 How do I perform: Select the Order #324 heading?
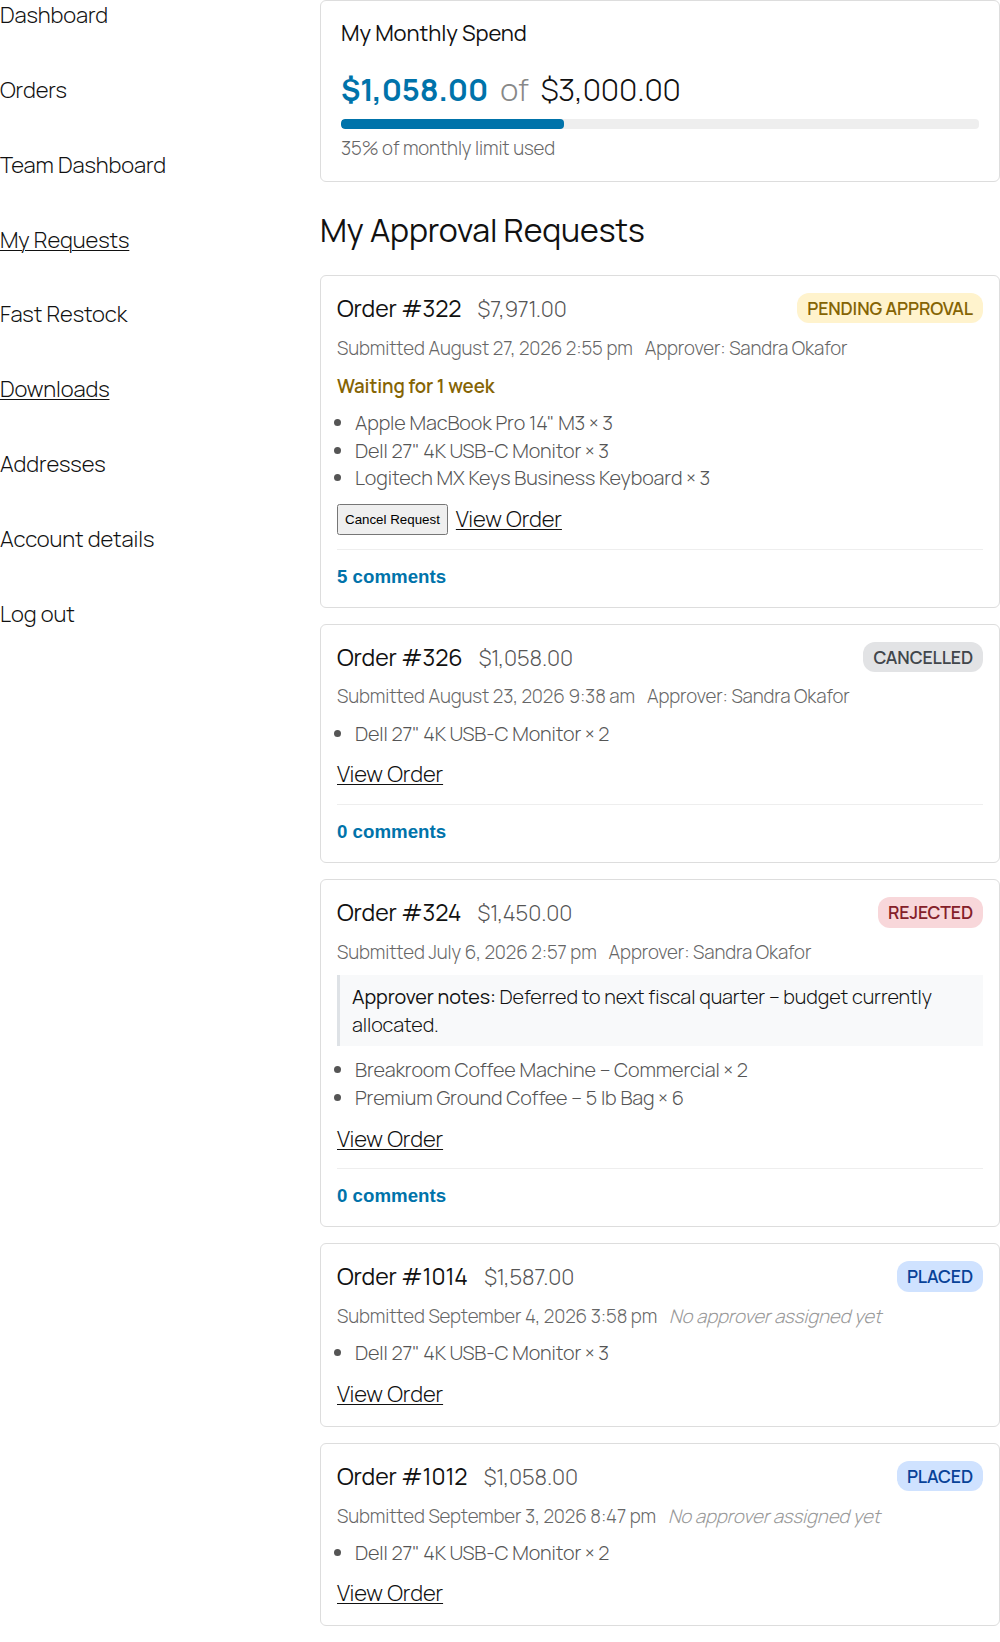pos(399,913)
